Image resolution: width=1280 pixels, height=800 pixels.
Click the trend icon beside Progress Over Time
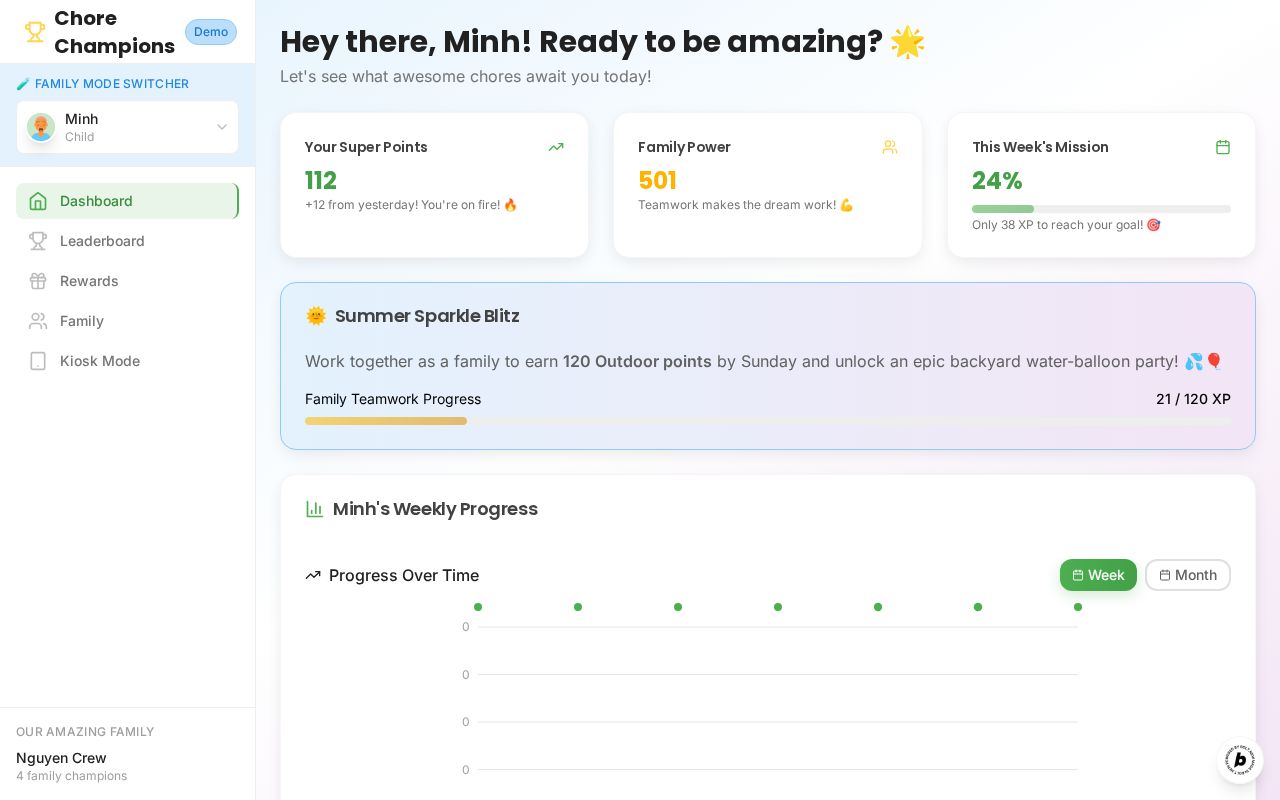click(x=313, y=575)
